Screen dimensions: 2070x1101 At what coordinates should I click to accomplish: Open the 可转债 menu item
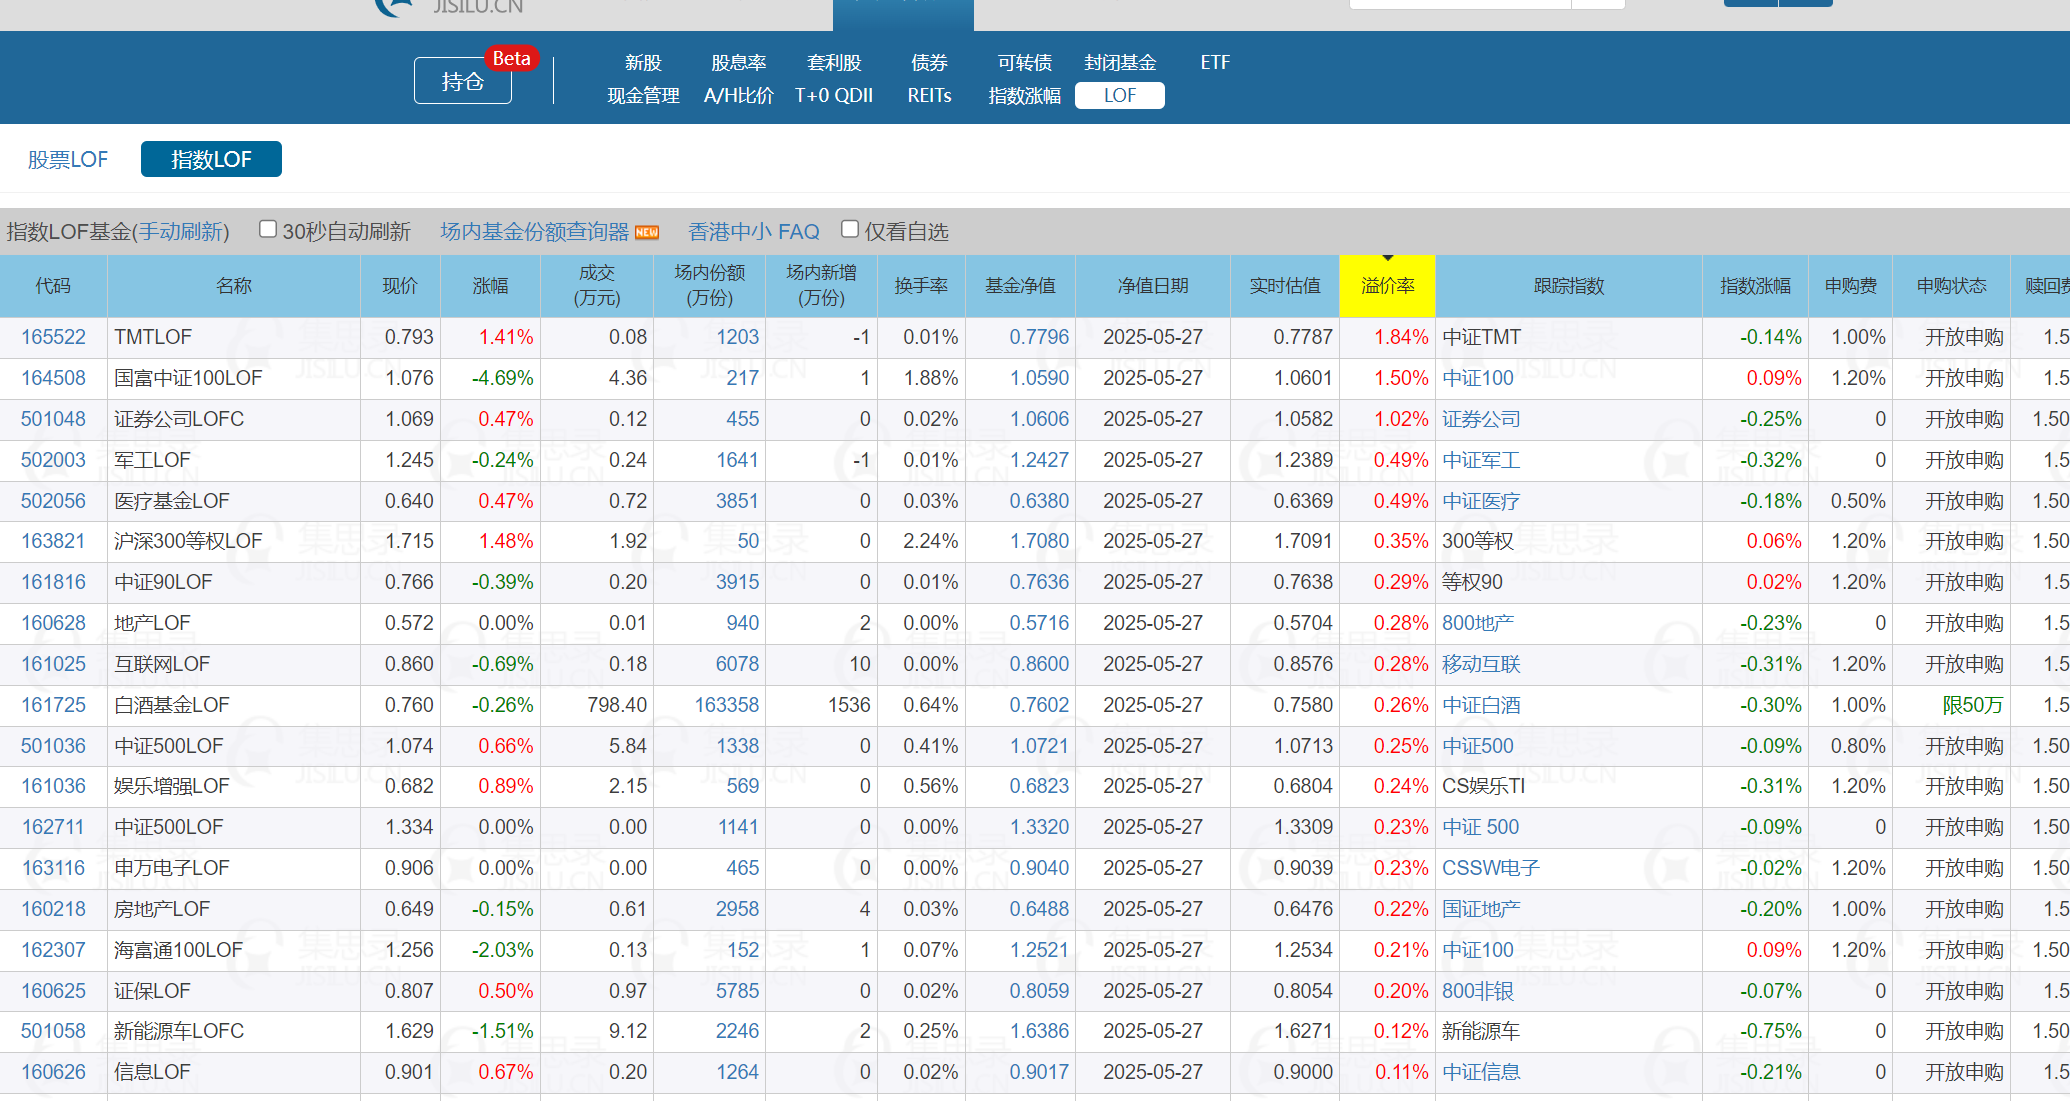[x=1024, y=63]
